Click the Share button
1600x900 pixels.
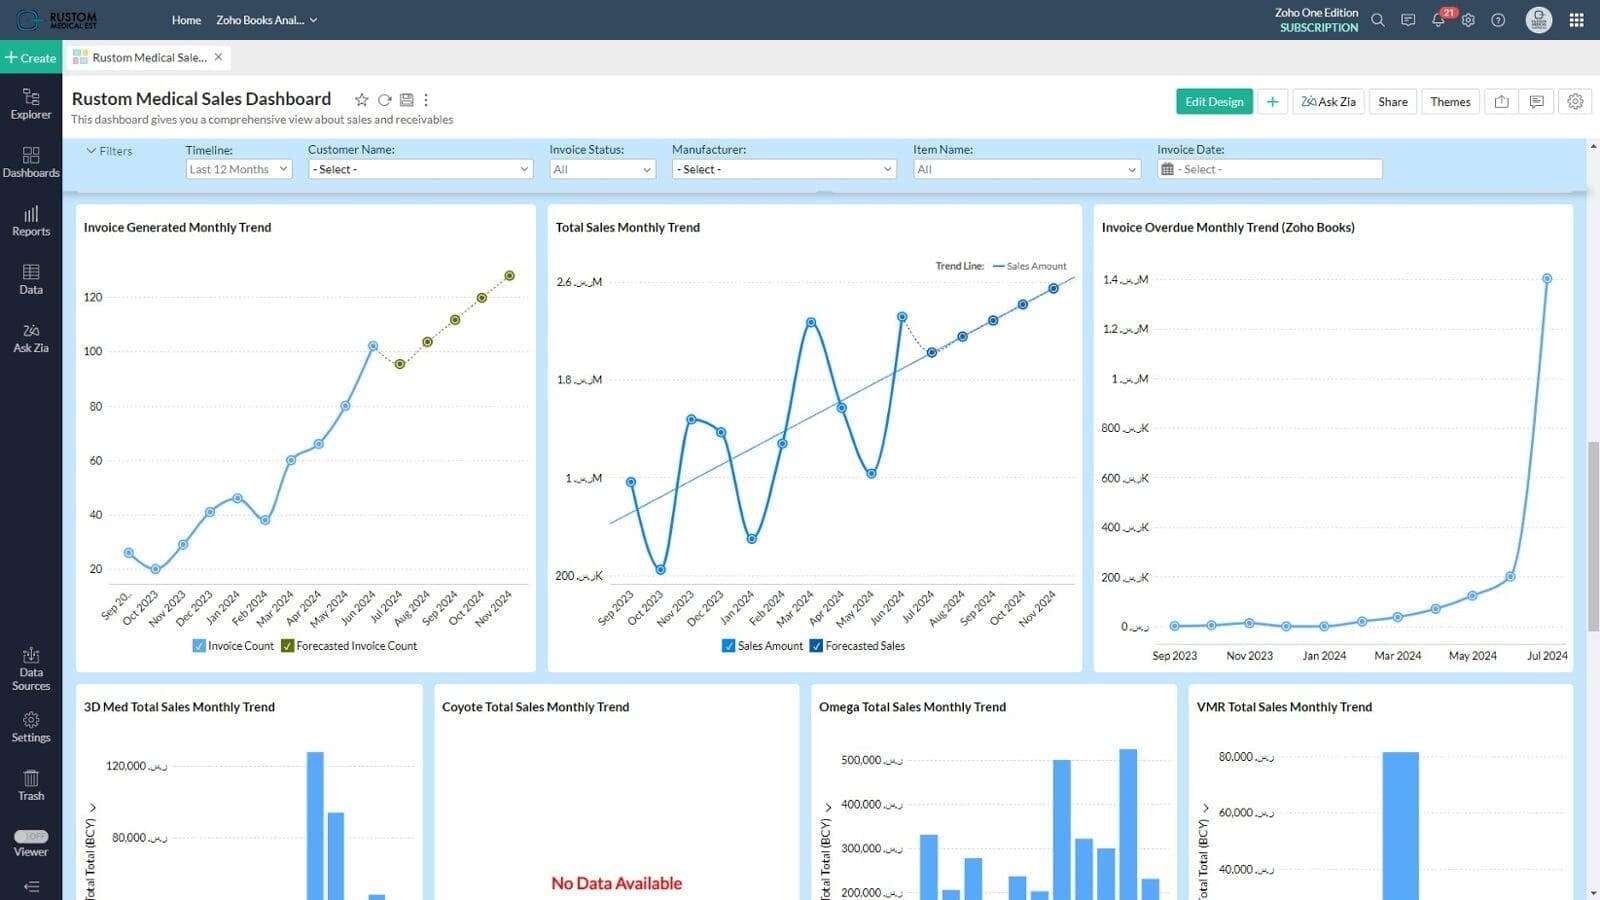(x=1393, y=102)
